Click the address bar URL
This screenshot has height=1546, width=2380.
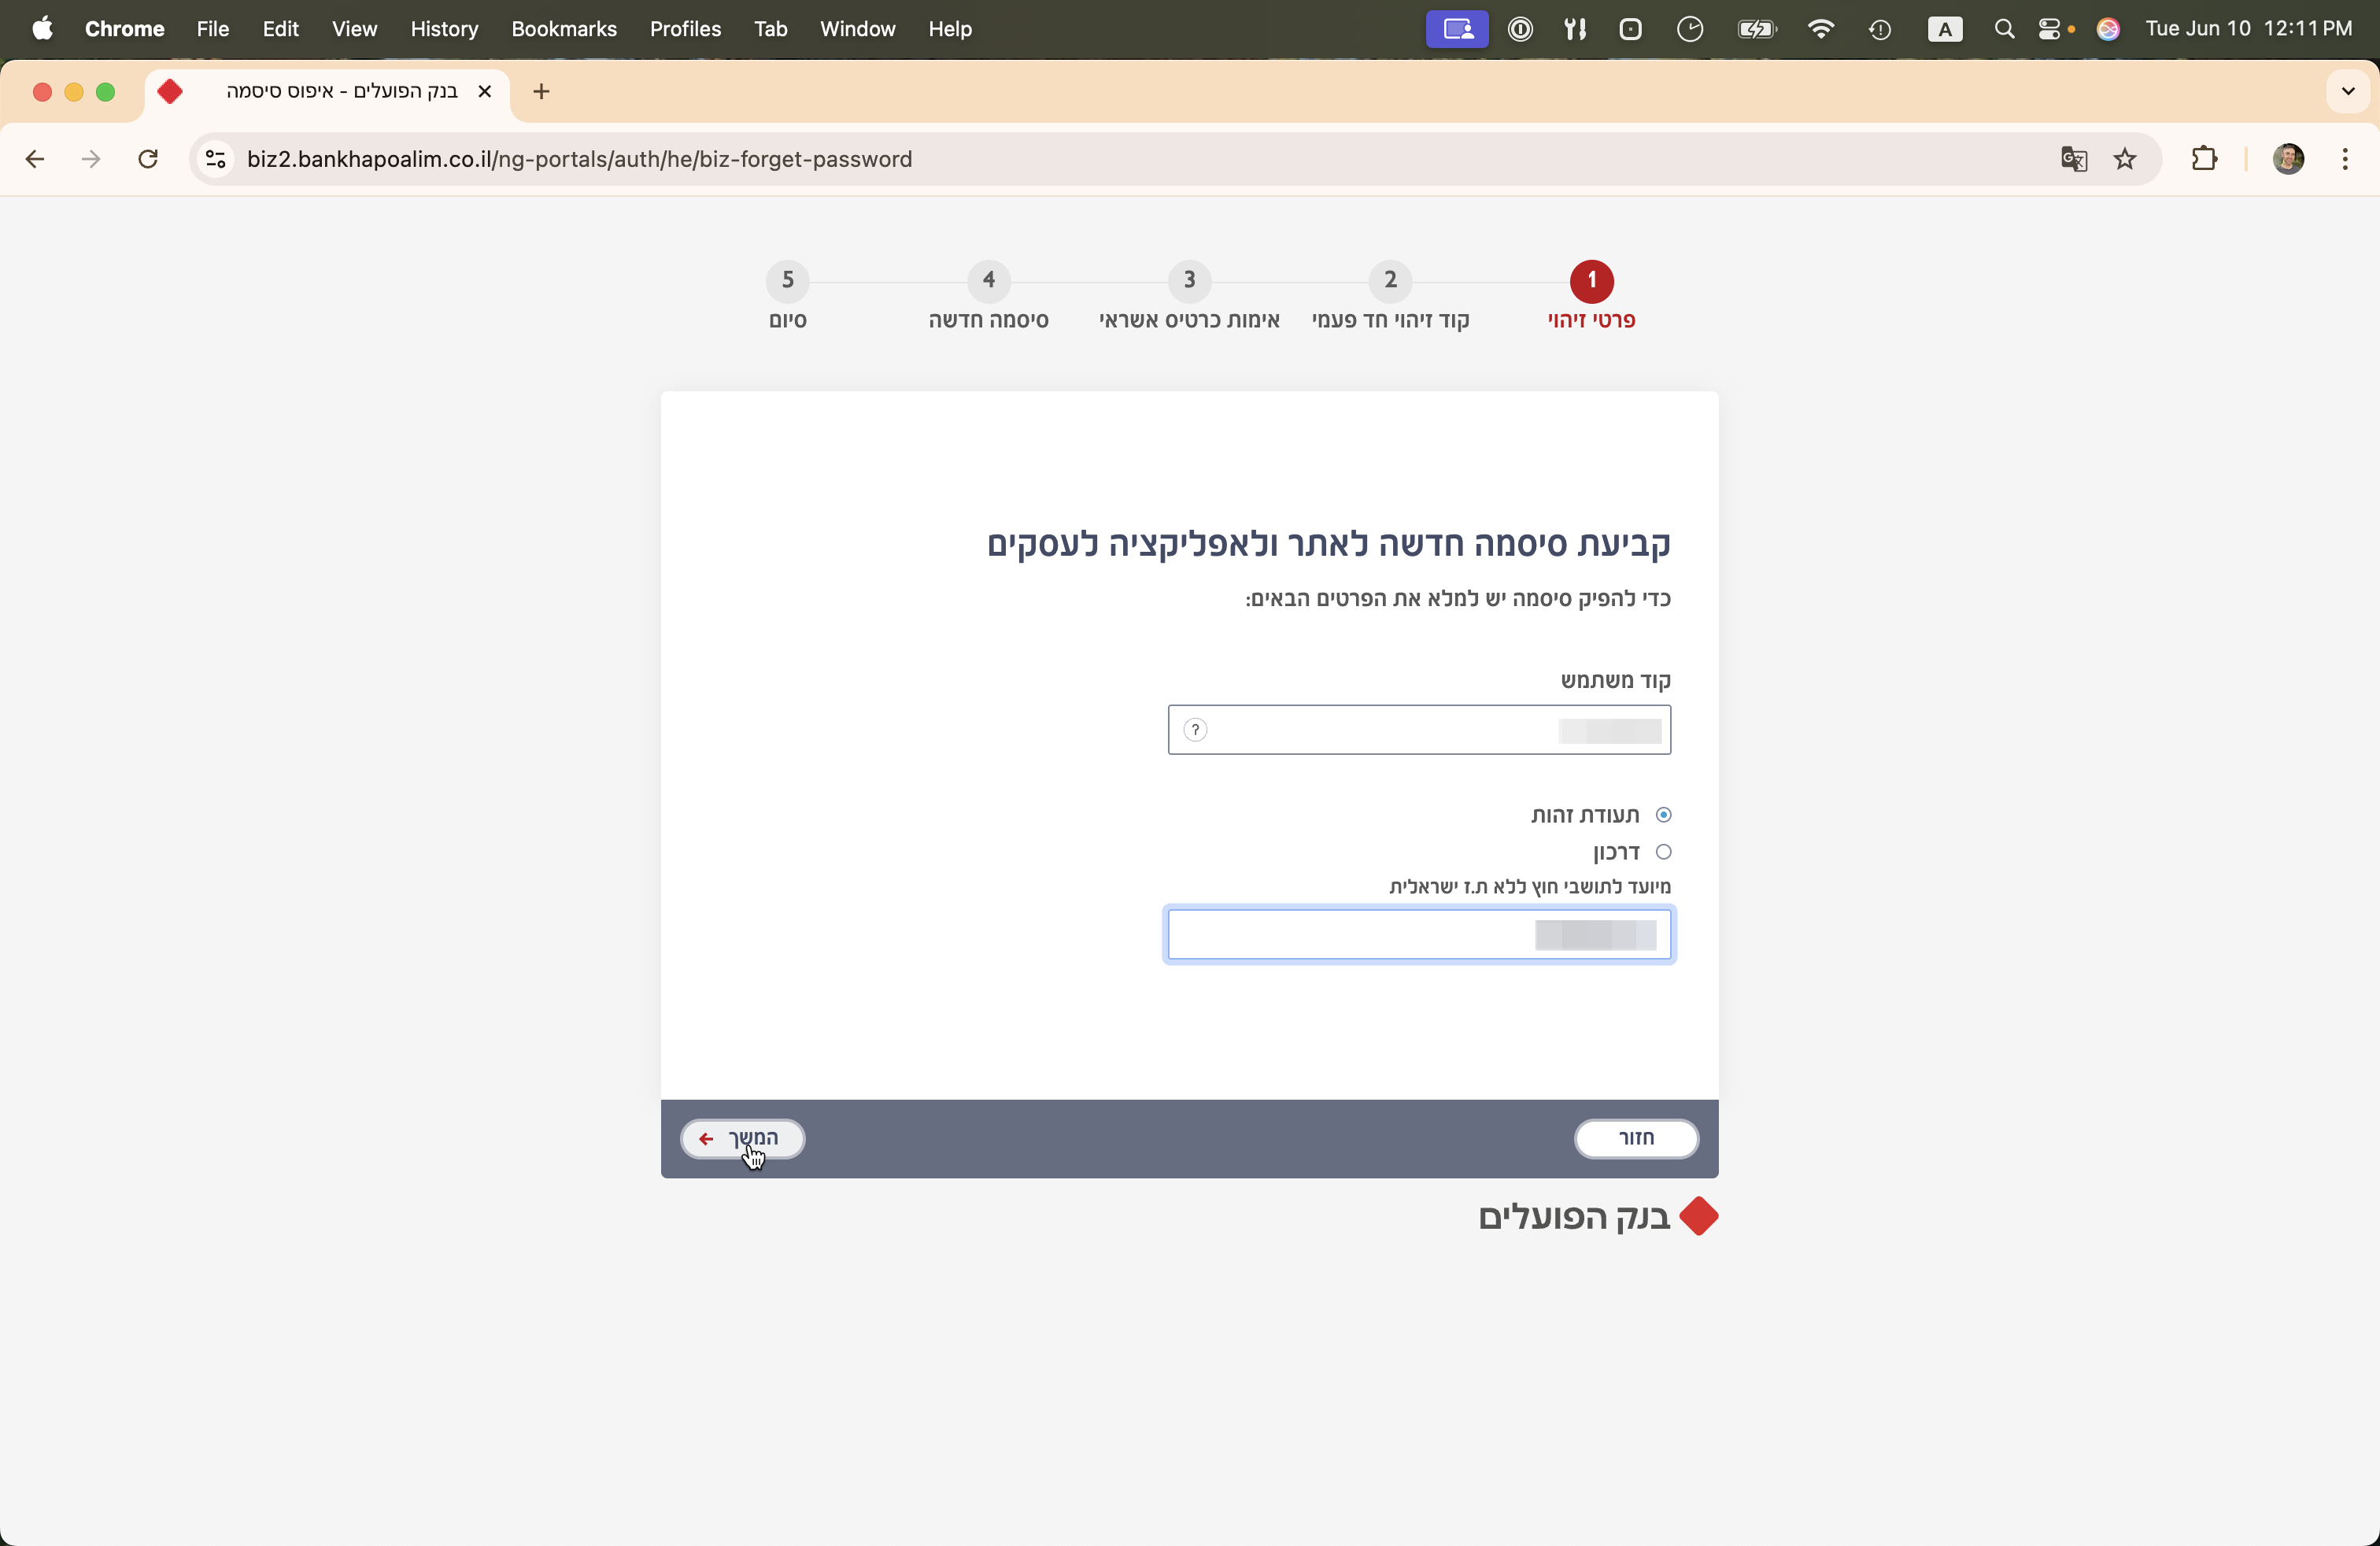coord(579,159)
